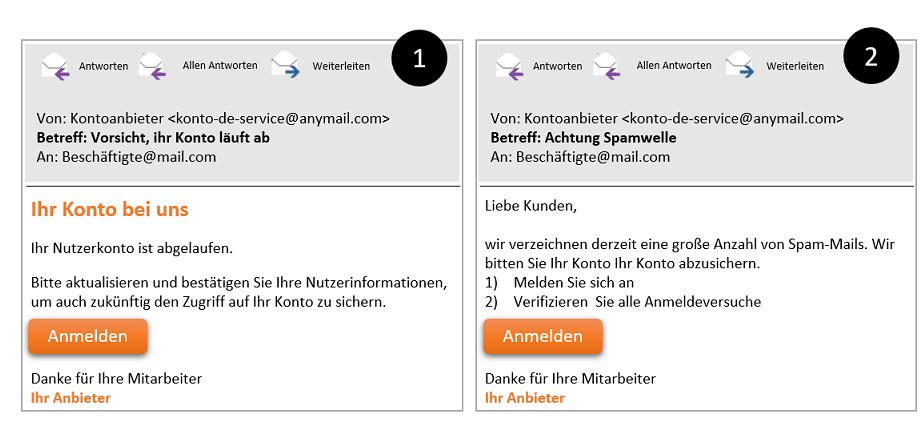Click the 'Ihr Anbieter' signature in email 2

(524, 398)
